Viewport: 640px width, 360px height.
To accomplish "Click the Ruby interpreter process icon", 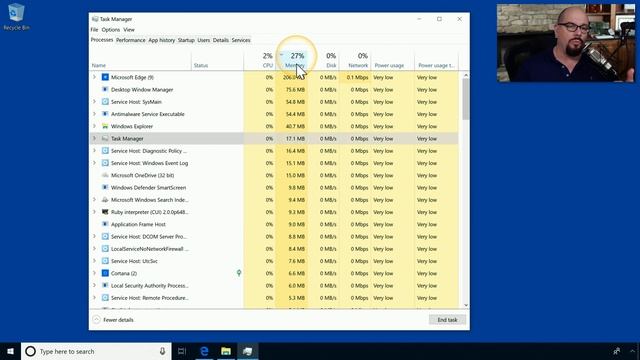I will (105, 212).
